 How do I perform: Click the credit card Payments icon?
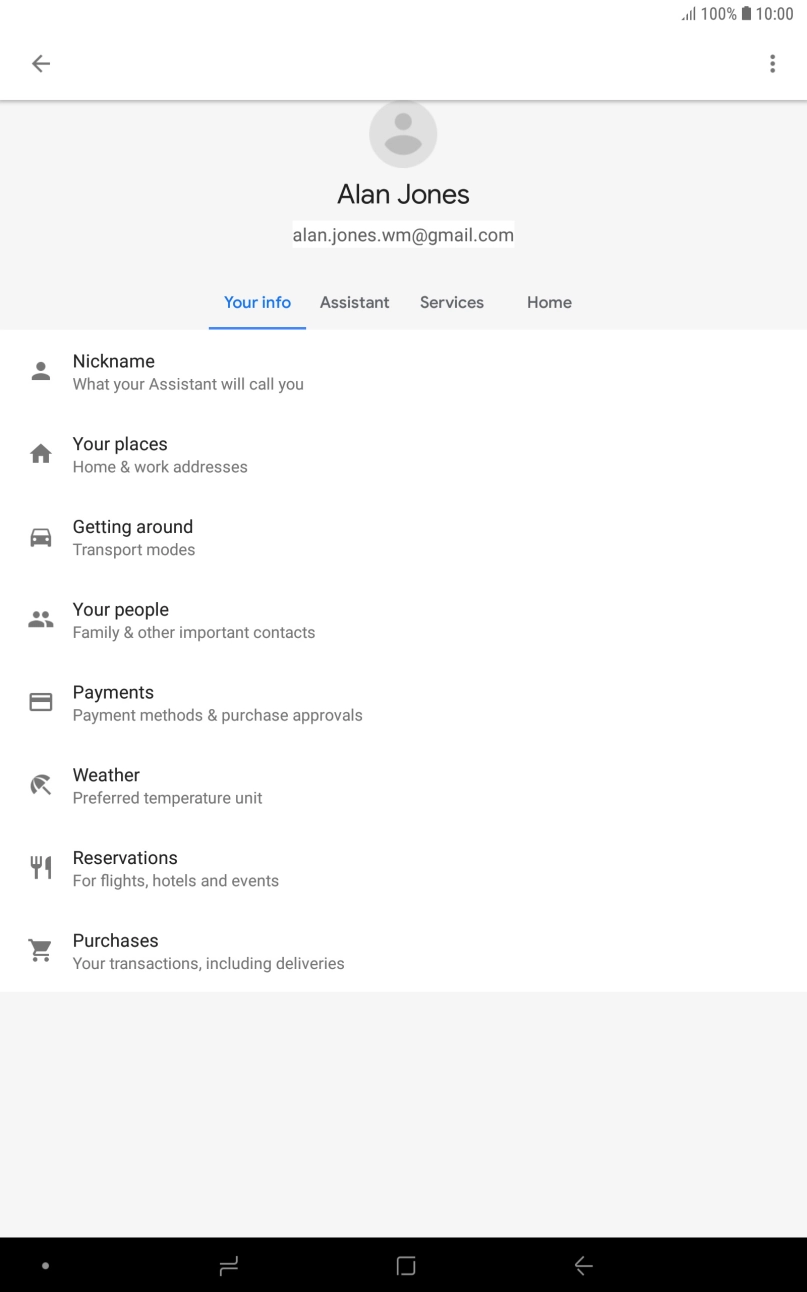coord(40,703)
